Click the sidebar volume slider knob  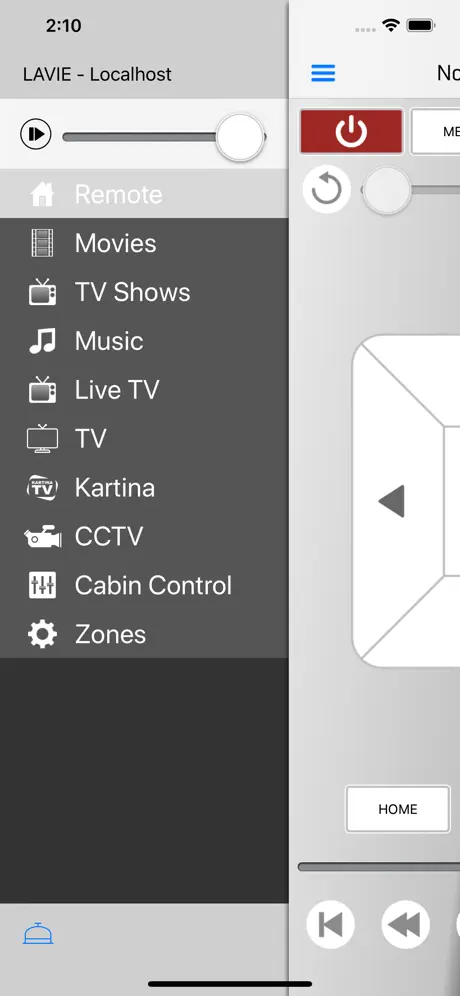coord(240,137)
